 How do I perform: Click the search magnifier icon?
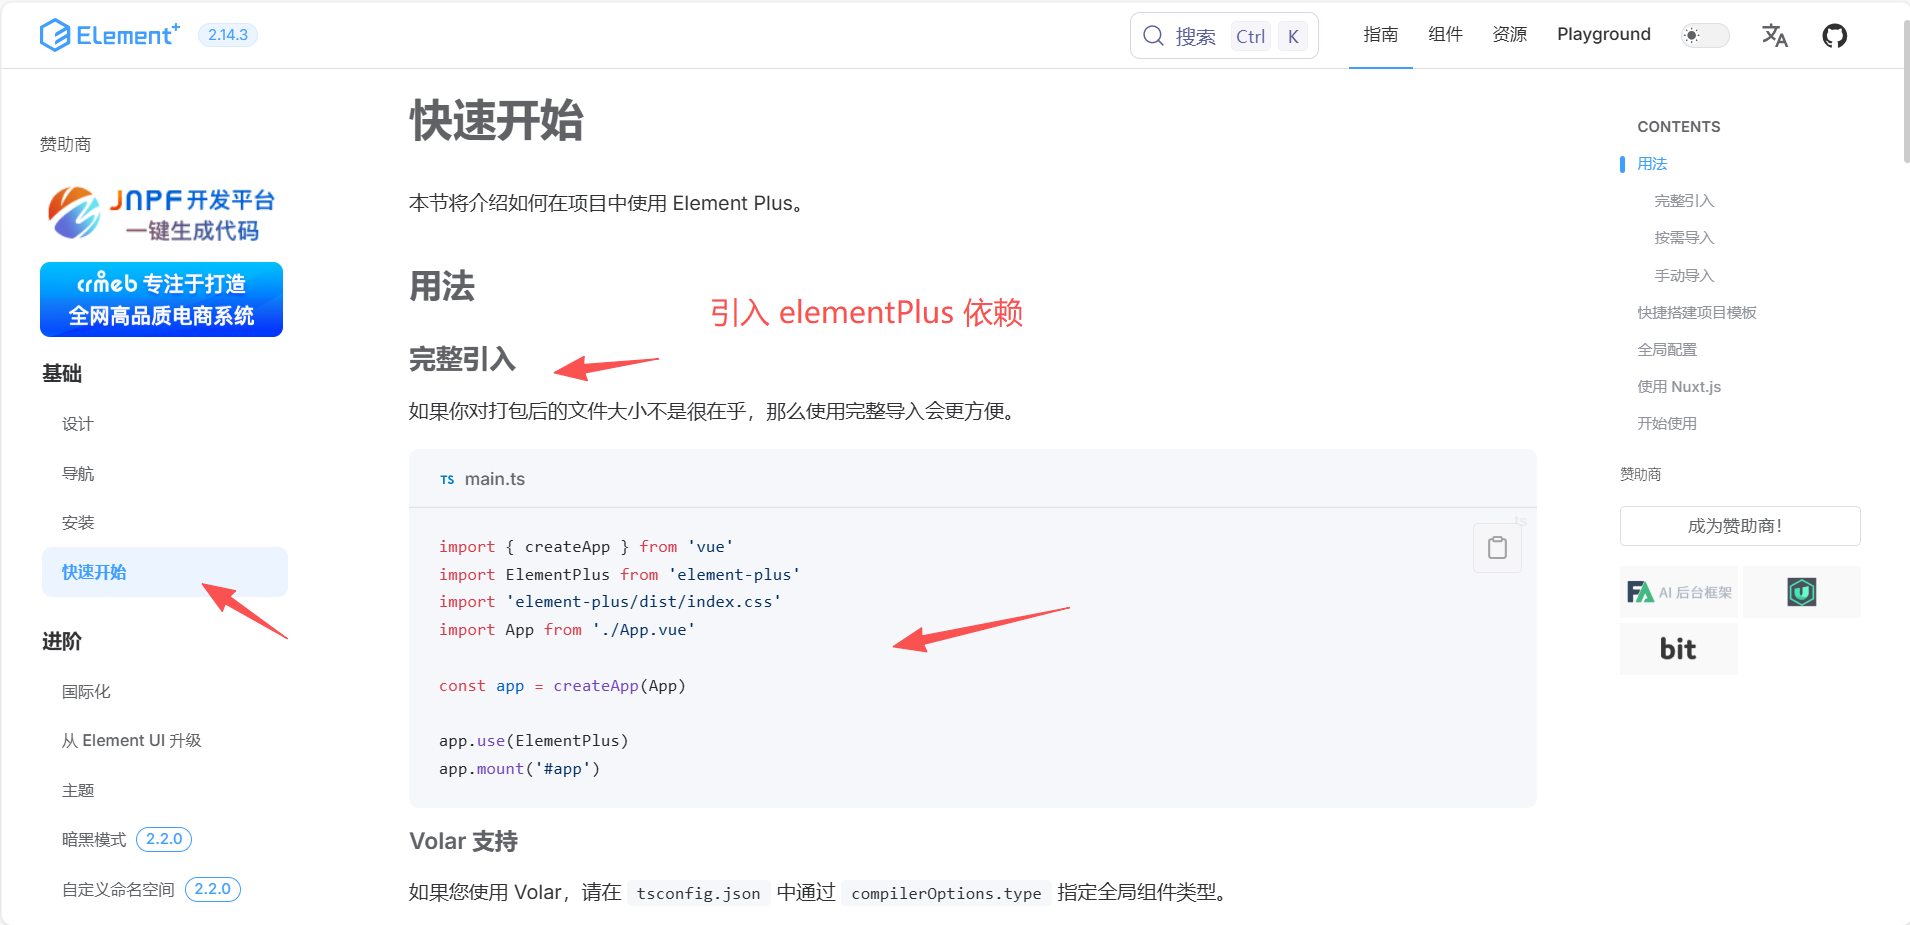1153,36
